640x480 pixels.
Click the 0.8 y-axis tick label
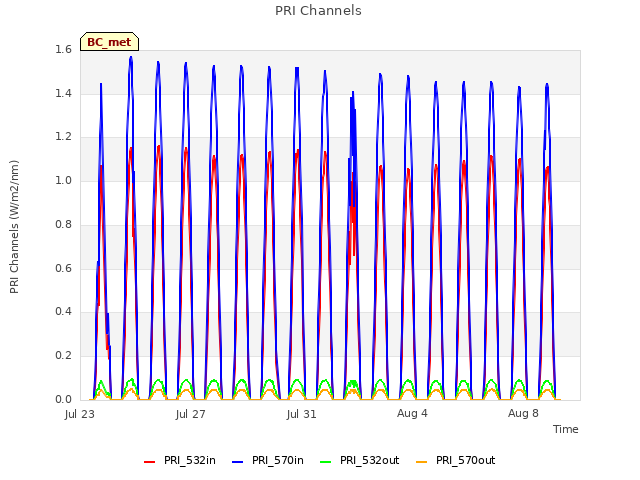click(63, 224)
